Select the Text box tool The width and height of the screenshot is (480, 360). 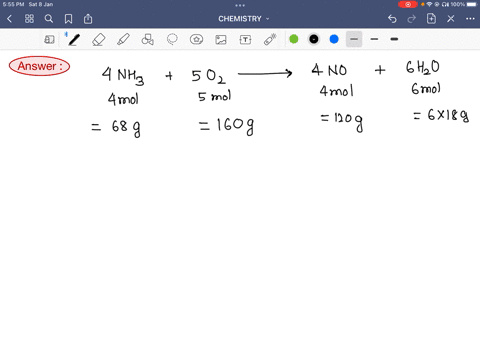coord(245,40)
